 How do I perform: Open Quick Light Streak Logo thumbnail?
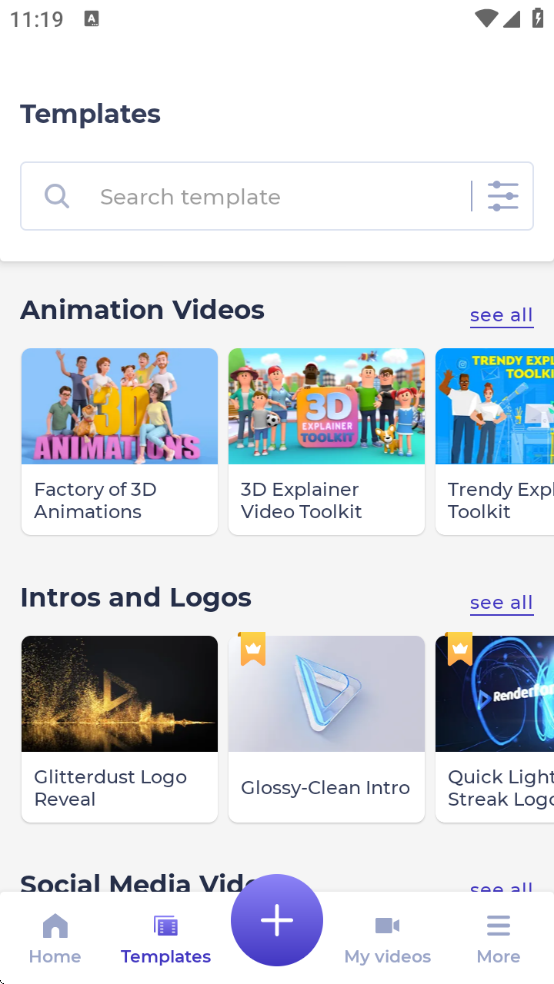pos(494,693)
